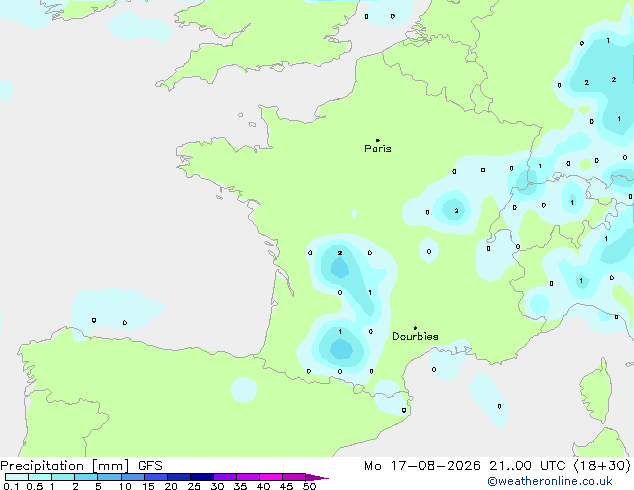Screen dimensions: 634x490
Task: Open the weatheronline.co.uk copyright link
Action: tap(550, 481)
